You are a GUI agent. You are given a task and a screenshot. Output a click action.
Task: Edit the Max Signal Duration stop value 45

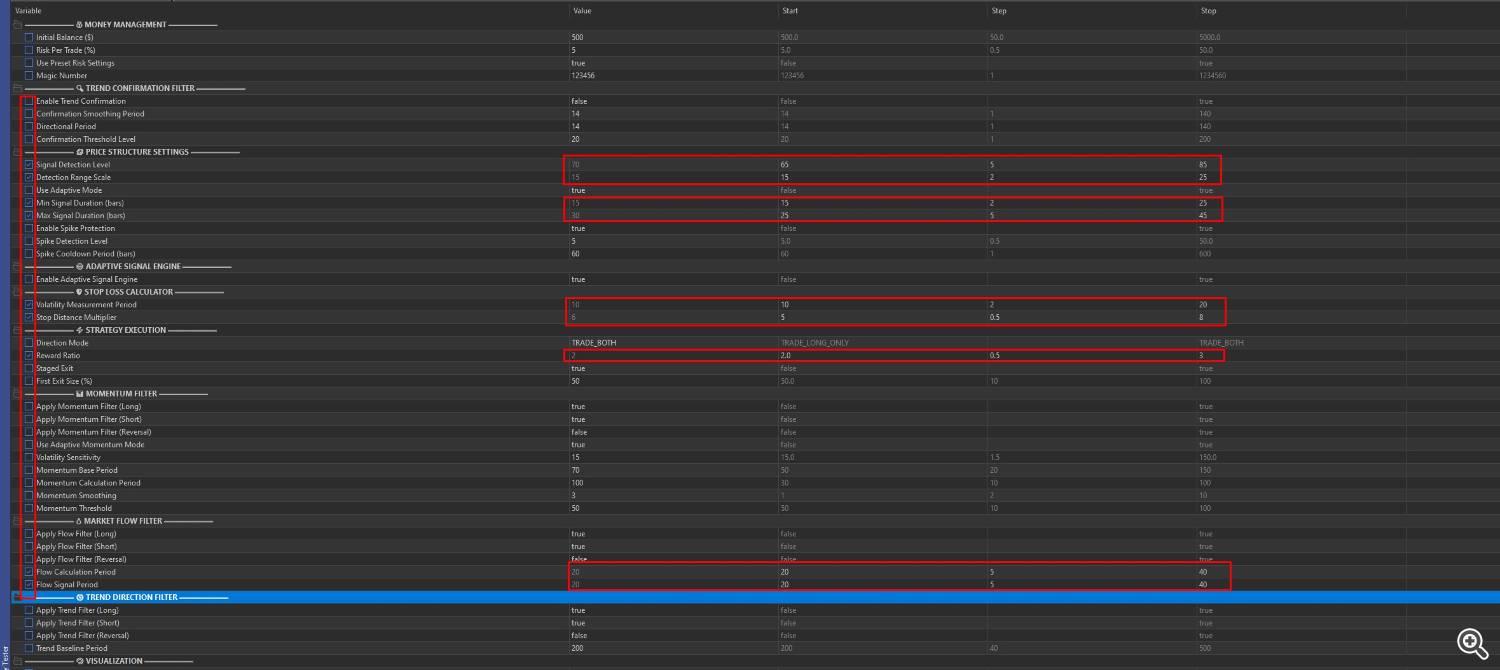[x=1204, y=215]
